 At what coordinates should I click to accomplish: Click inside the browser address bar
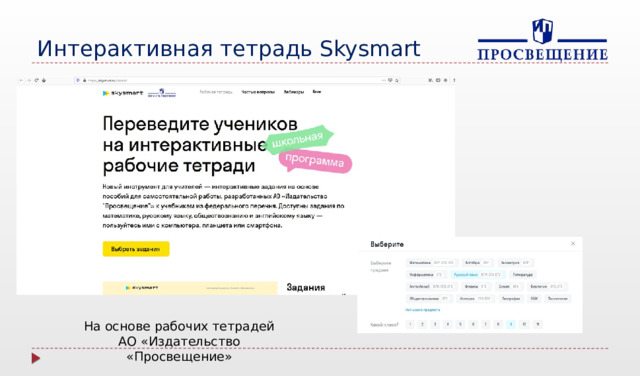(x=237, y=80)
